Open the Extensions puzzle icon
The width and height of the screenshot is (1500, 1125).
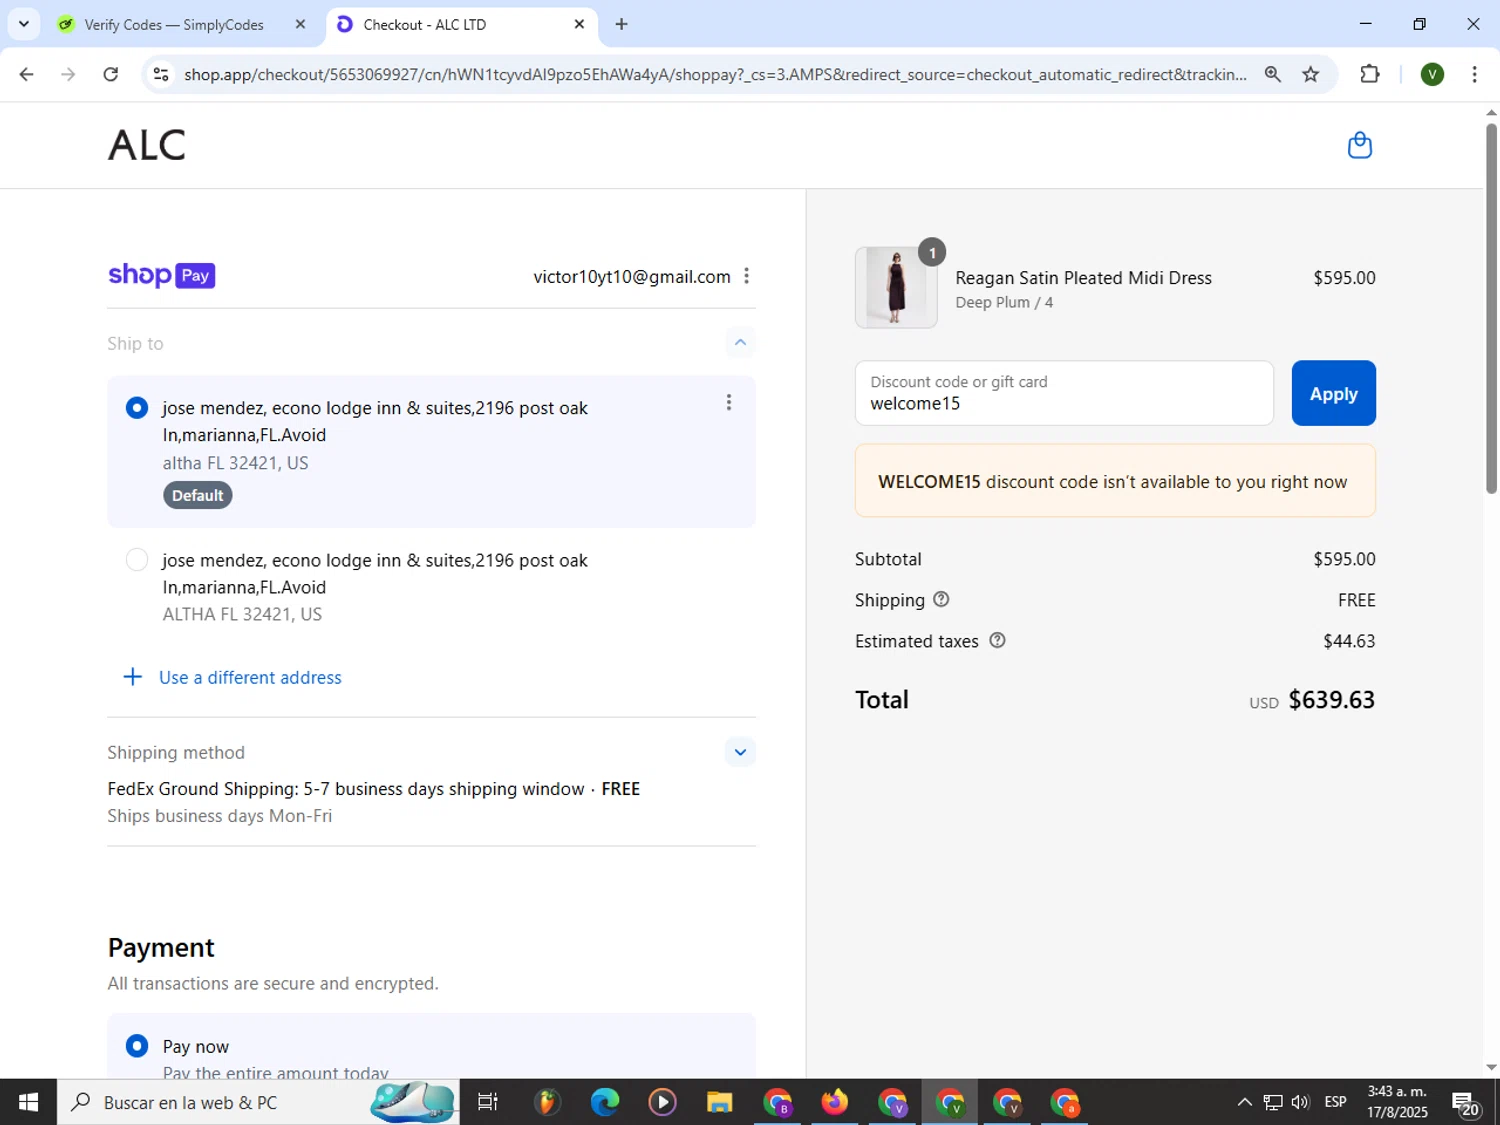click(1370, 74)
